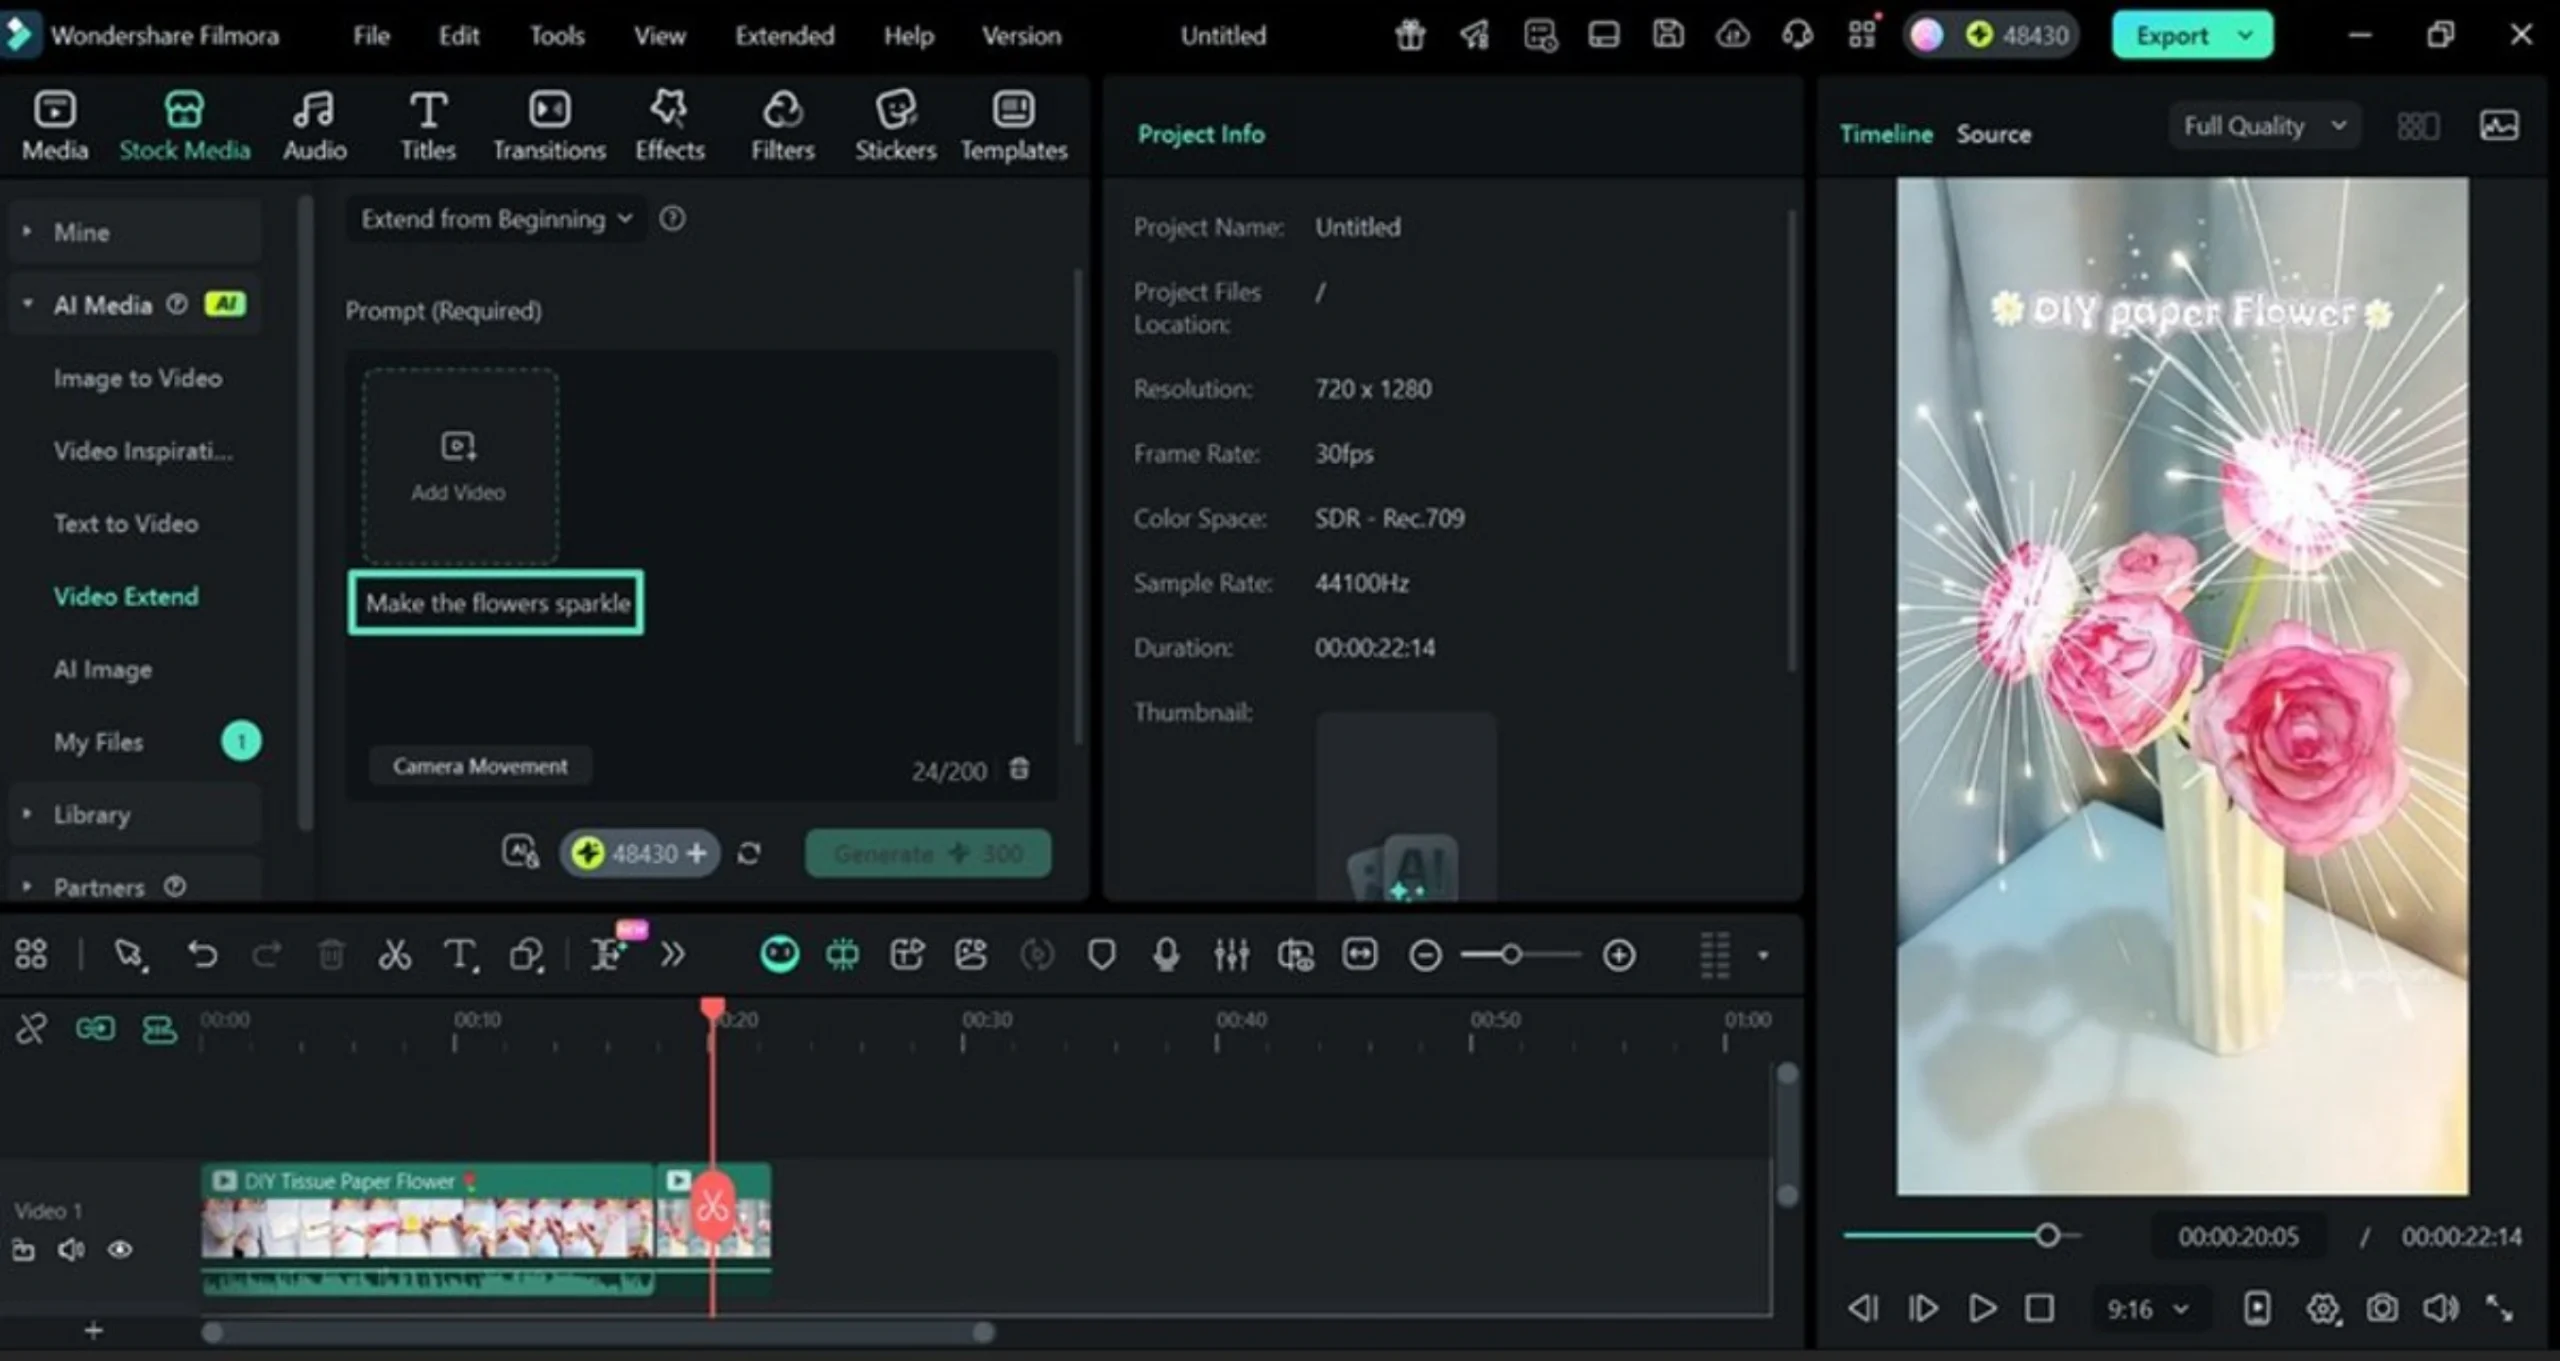Open the Full Quality dropdown
Viewport: 2560px width, 1361px height.
pos(2264,126)
